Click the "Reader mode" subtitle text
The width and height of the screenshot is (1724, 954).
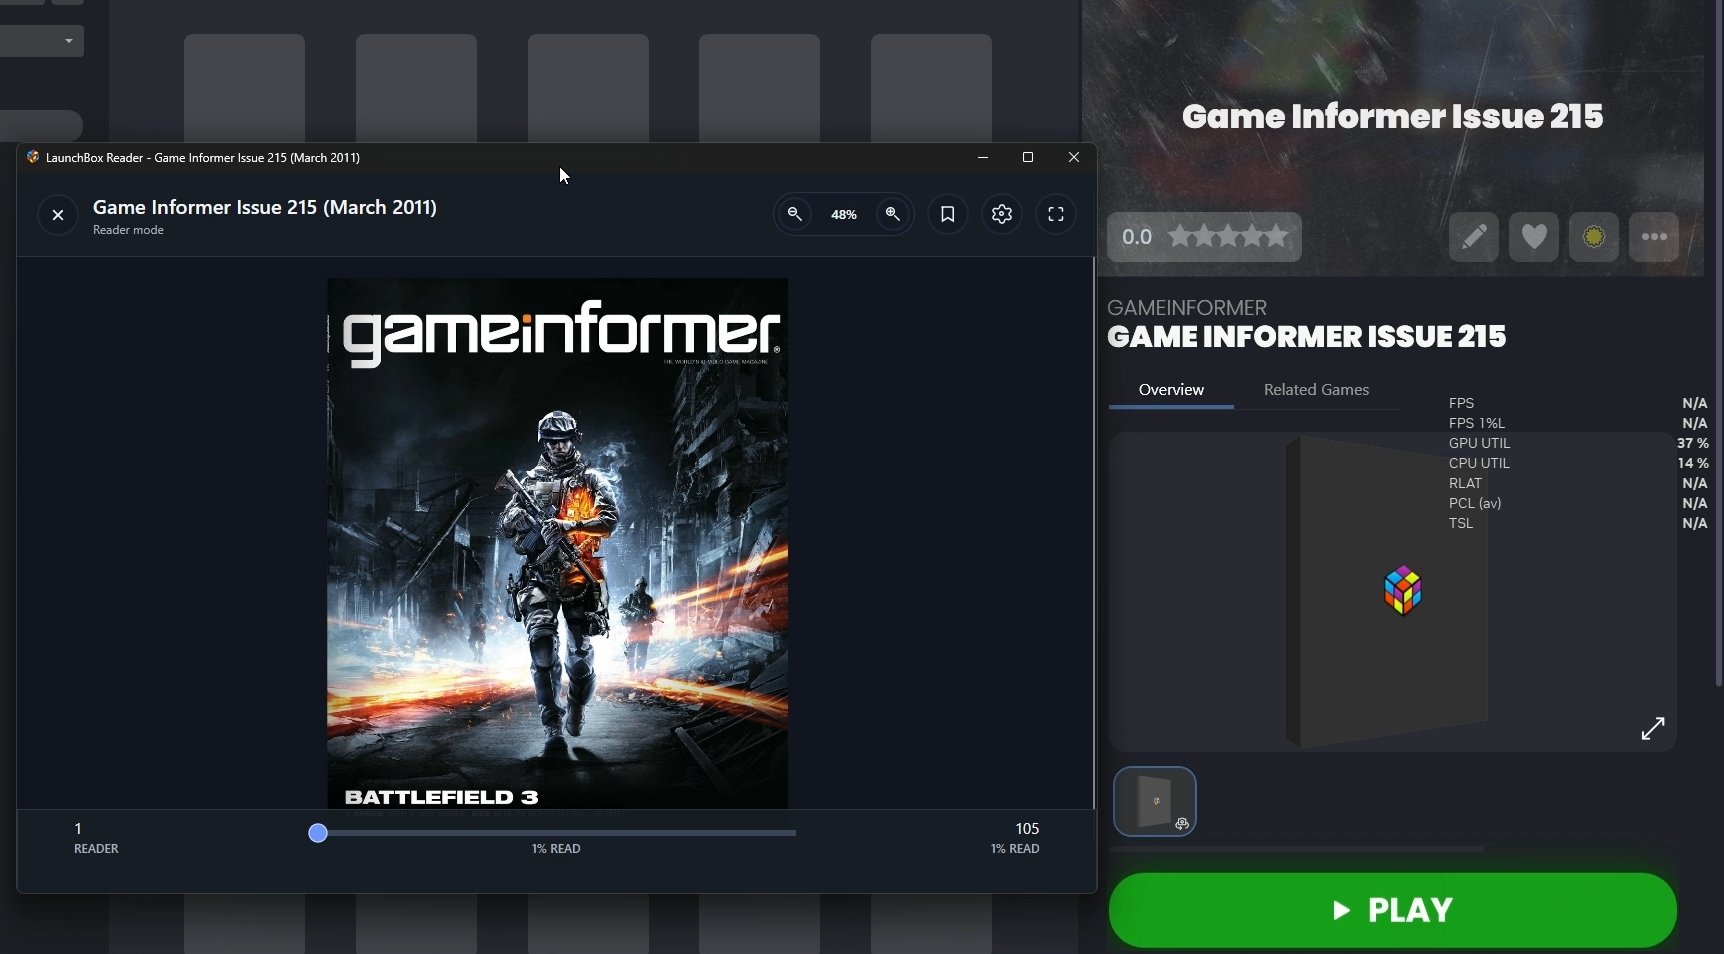[x=128, y=230]
